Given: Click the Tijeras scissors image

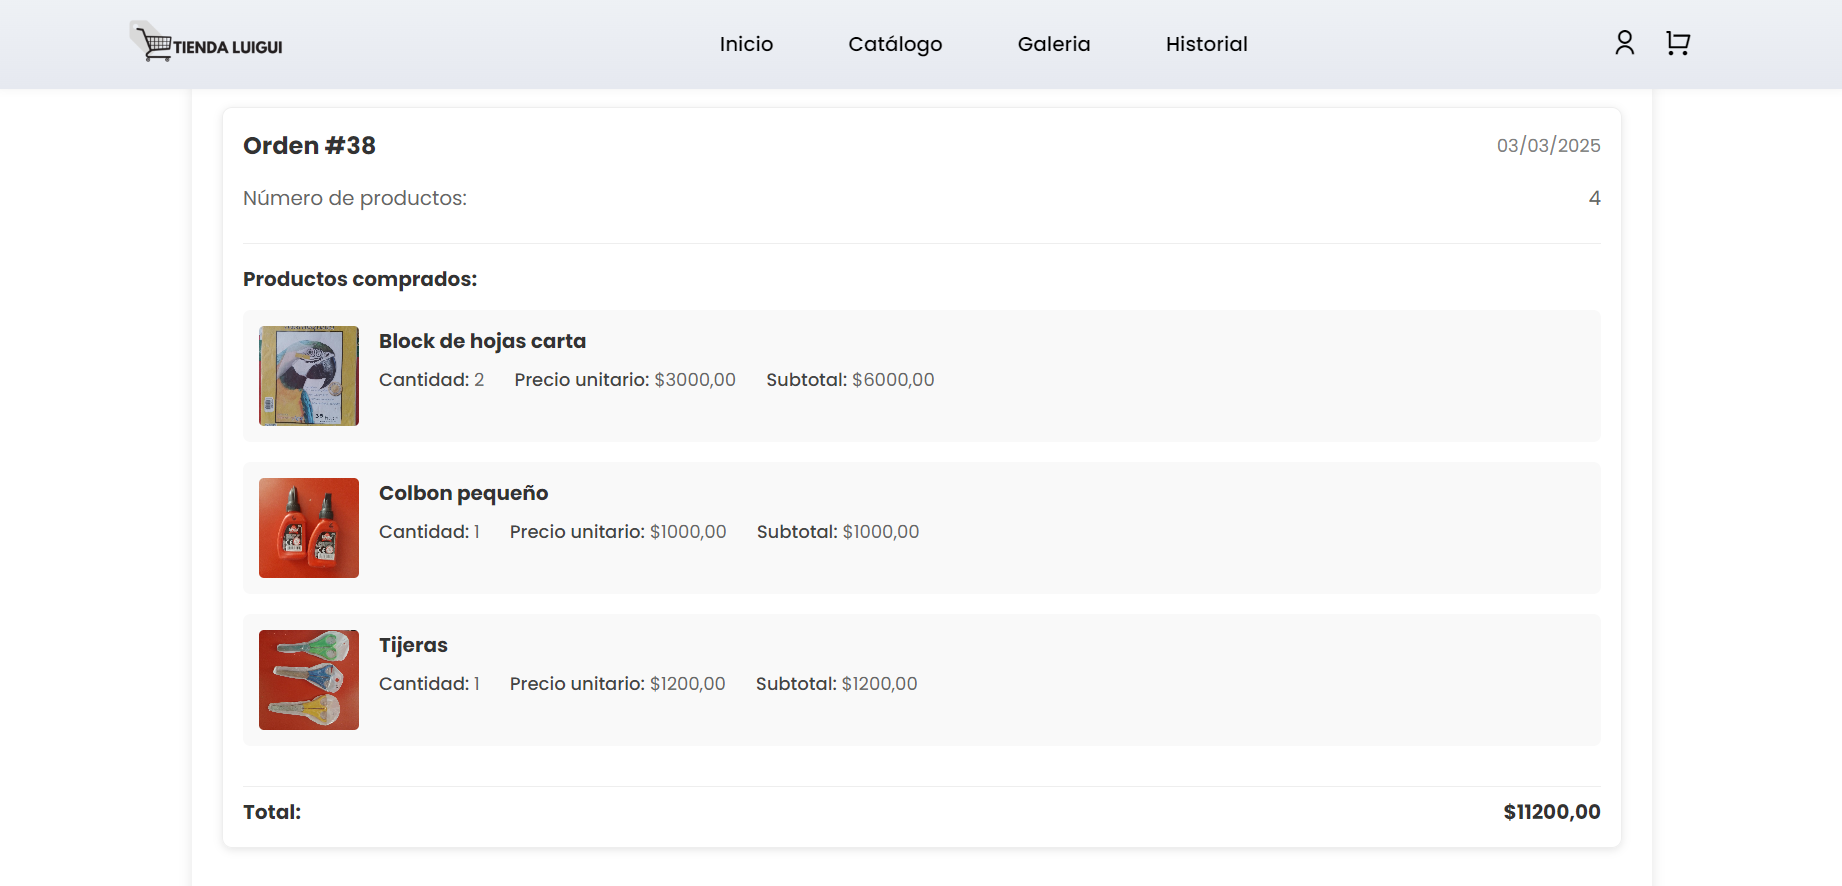Looking at the screenshot, I should pyautogui.click(x=309, y=680).
